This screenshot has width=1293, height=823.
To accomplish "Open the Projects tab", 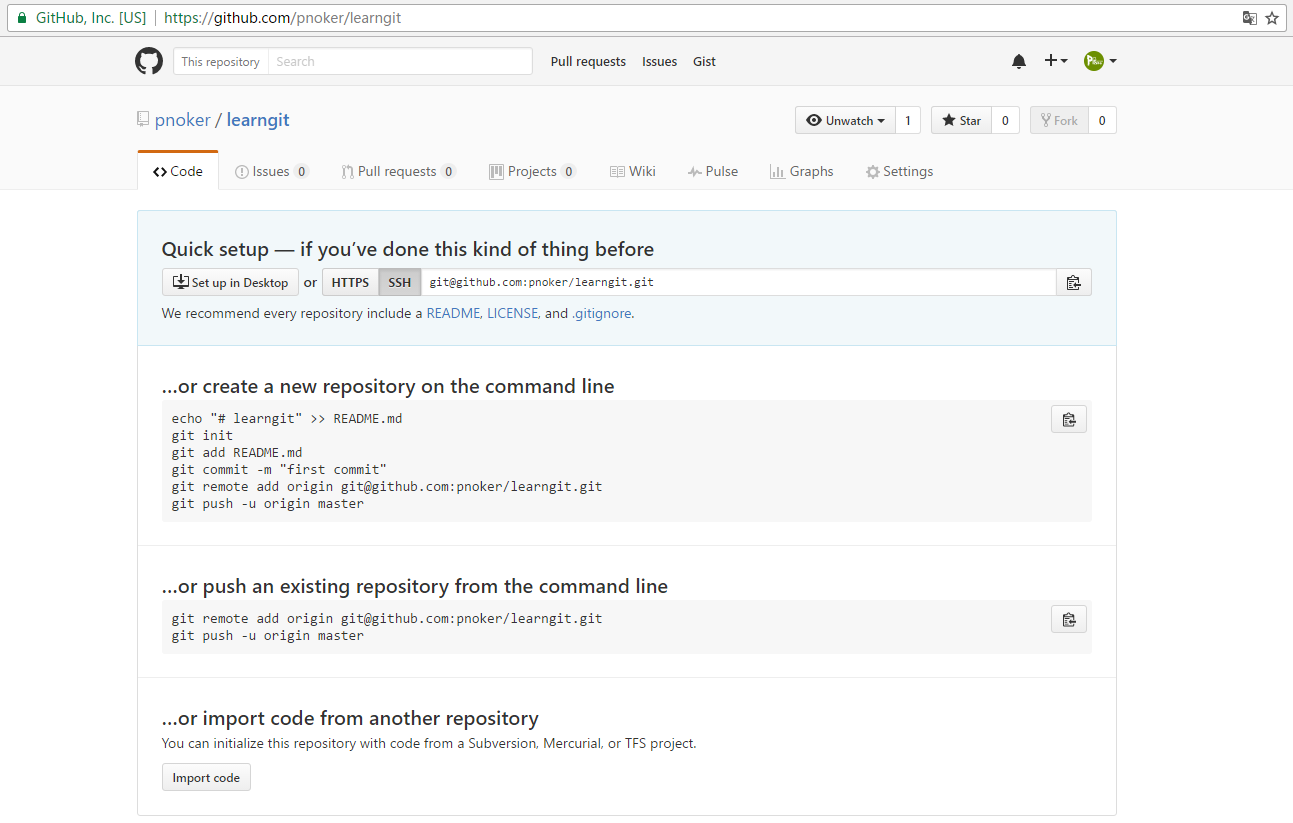I will [x=532, y=171].
